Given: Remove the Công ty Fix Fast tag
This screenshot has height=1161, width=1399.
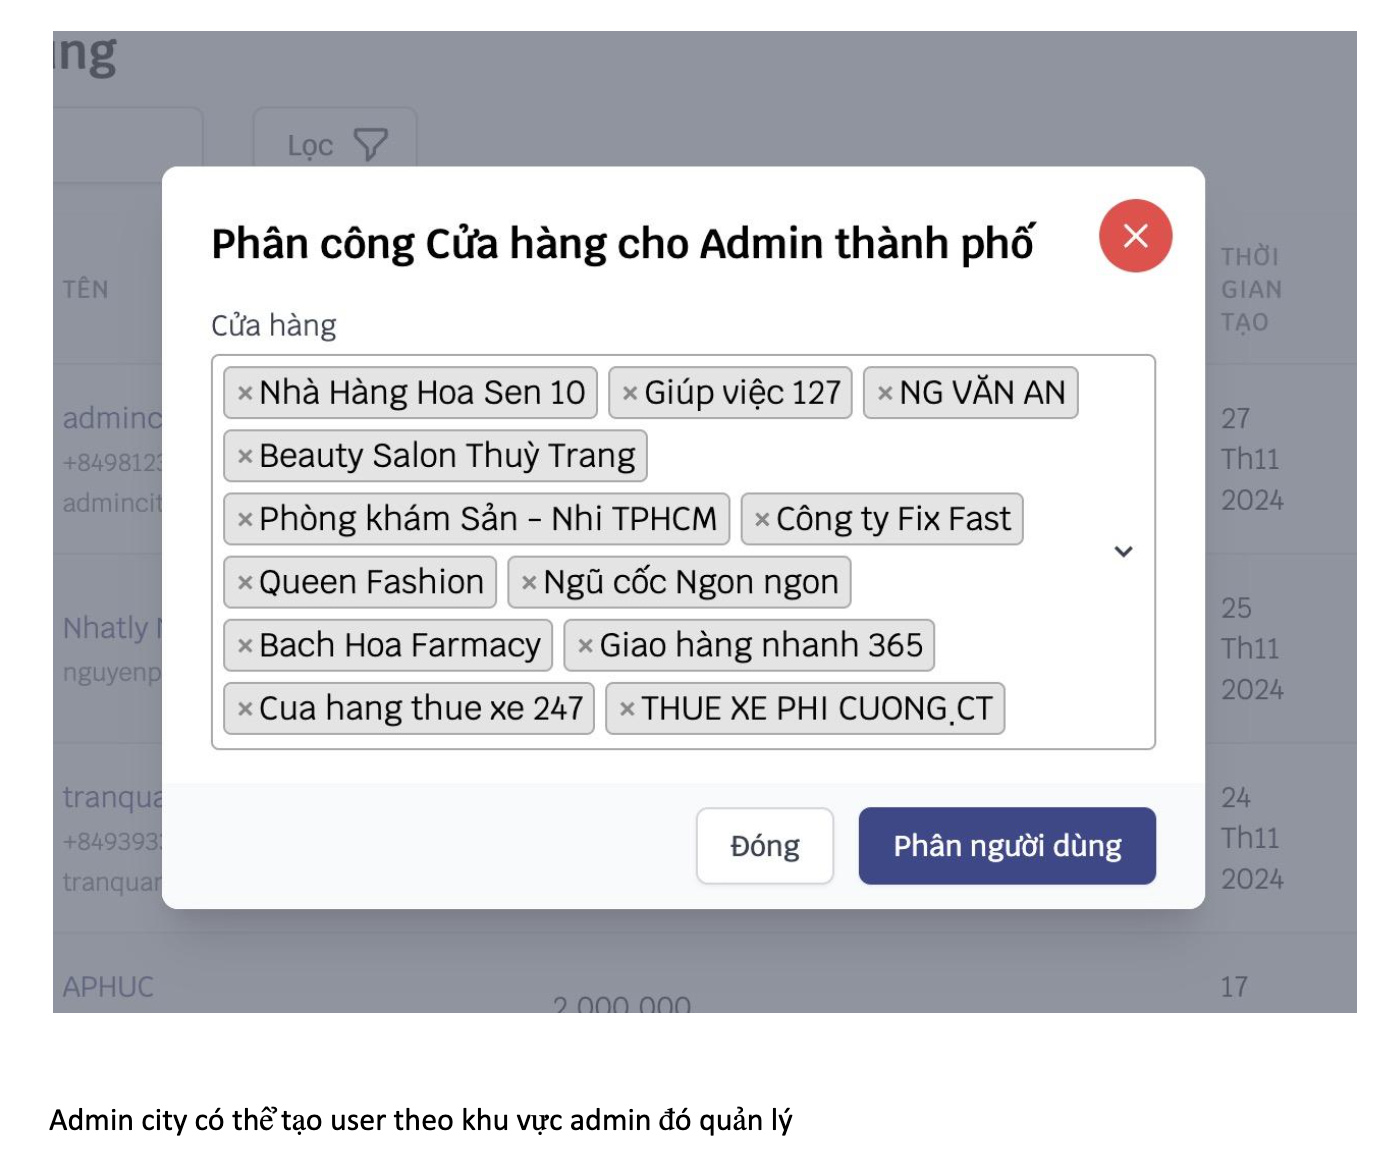Looking at the screenshot, I should (762, 519).
